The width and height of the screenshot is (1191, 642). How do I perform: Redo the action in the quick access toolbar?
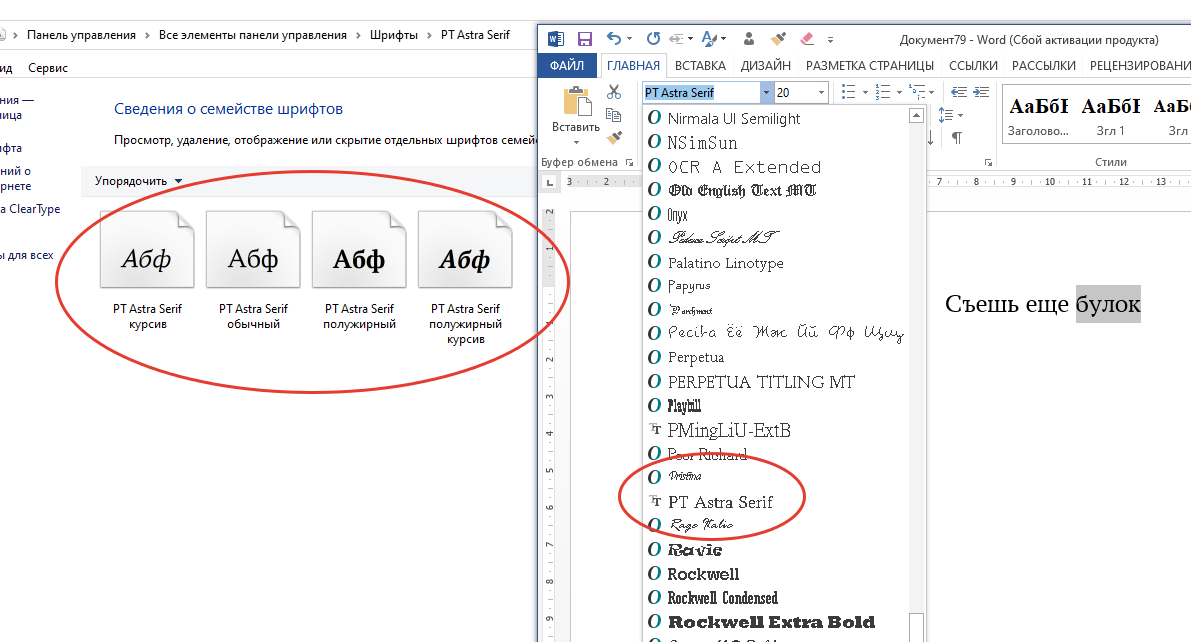[653, 39]
